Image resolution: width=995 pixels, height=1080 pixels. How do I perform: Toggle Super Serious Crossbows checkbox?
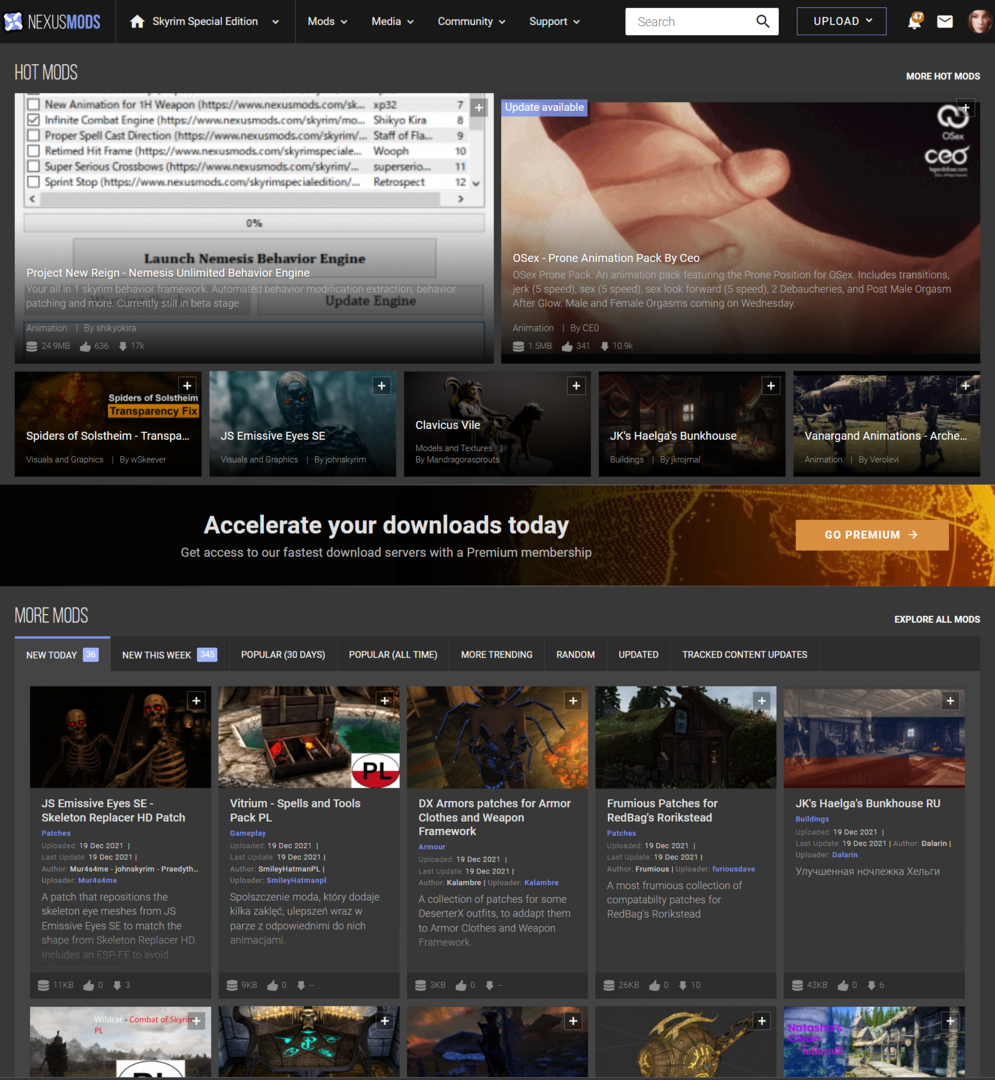[x=33, y=167]
